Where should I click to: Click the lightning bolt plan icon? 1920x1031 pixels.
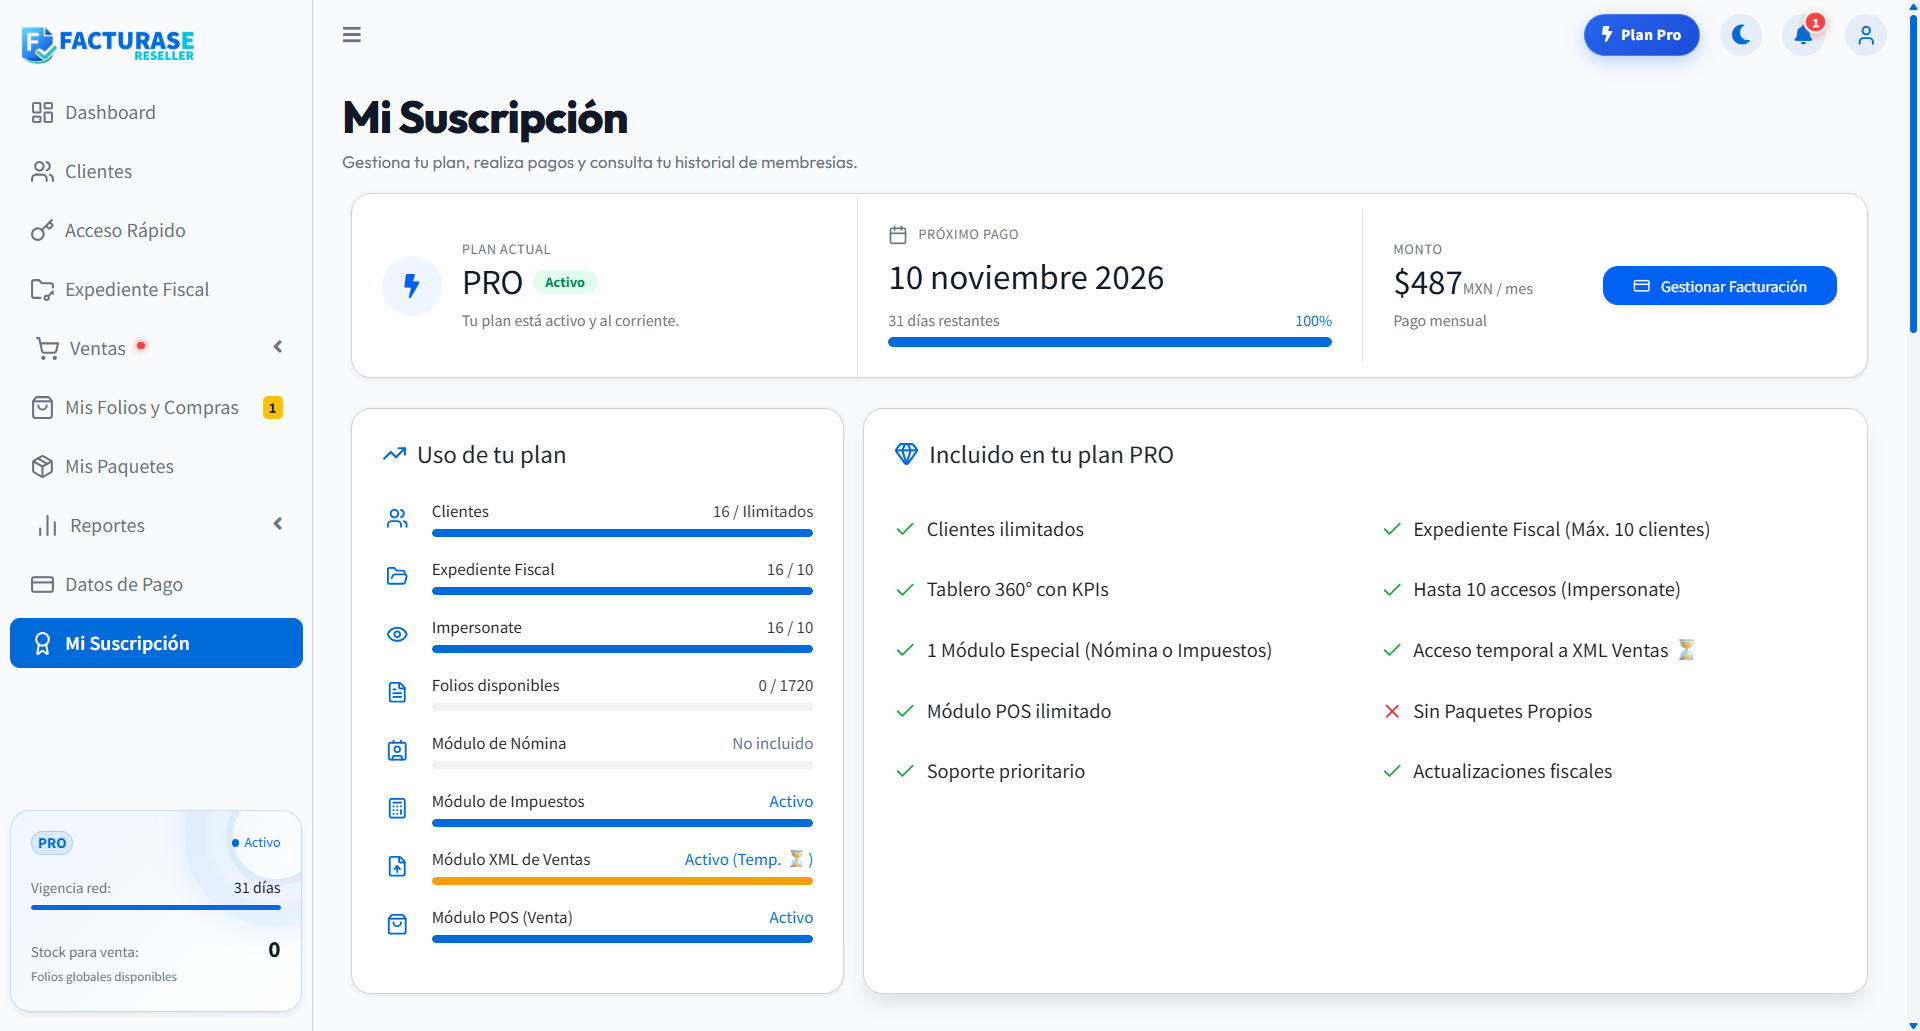(x=412, y=286)
